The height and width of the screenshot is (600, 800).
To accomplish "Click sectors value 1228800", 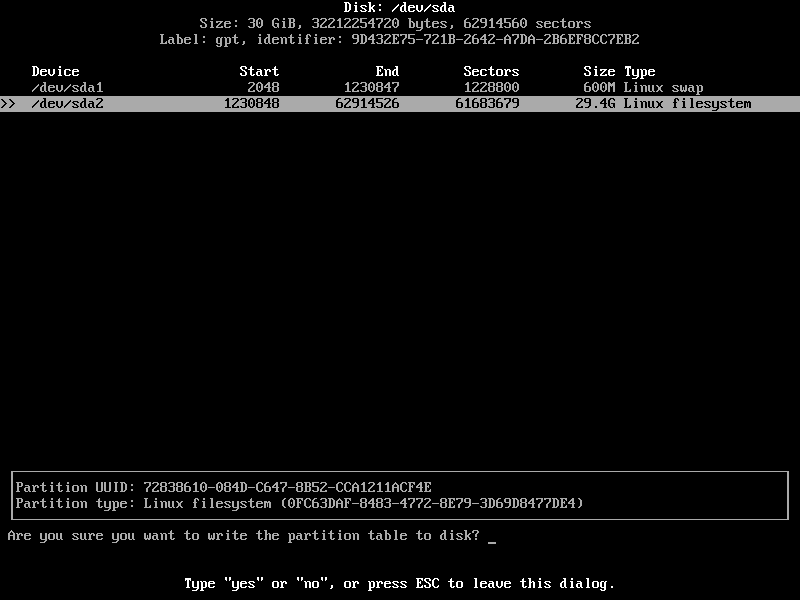I will 491,88.
